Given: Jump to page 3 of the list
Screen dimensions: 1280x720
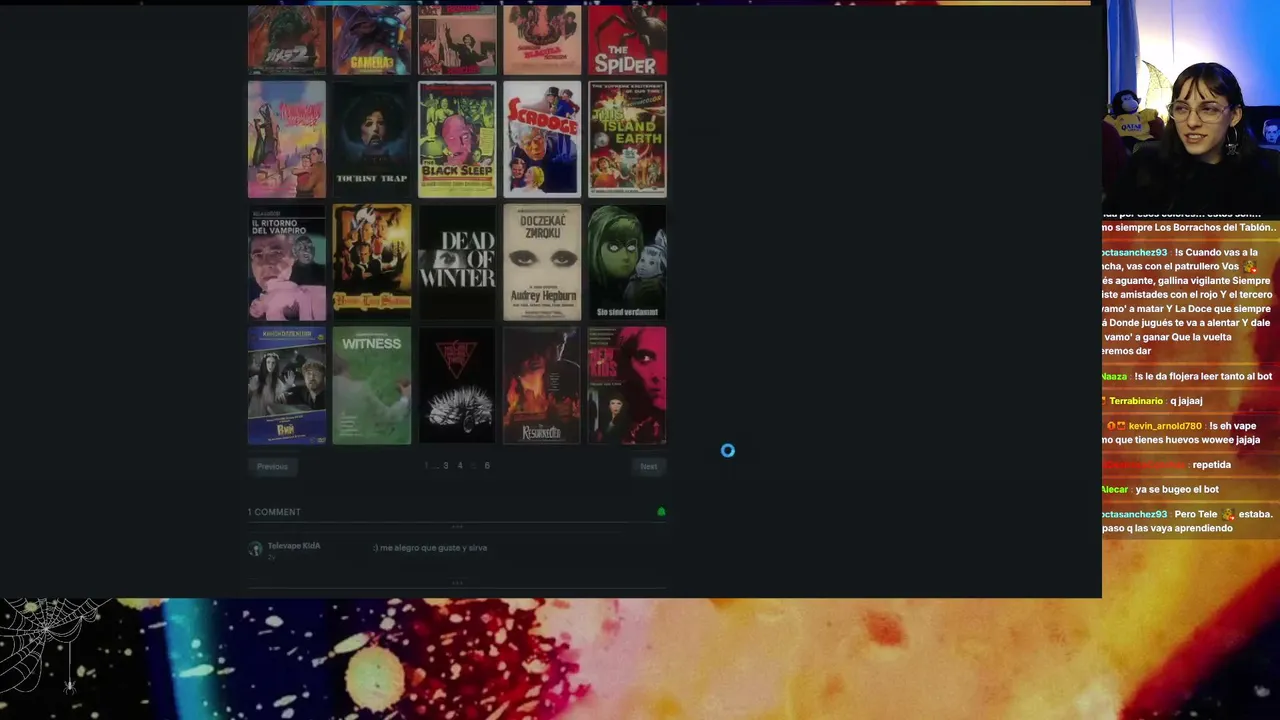Looking at the screenshot, I should point(446,466).
